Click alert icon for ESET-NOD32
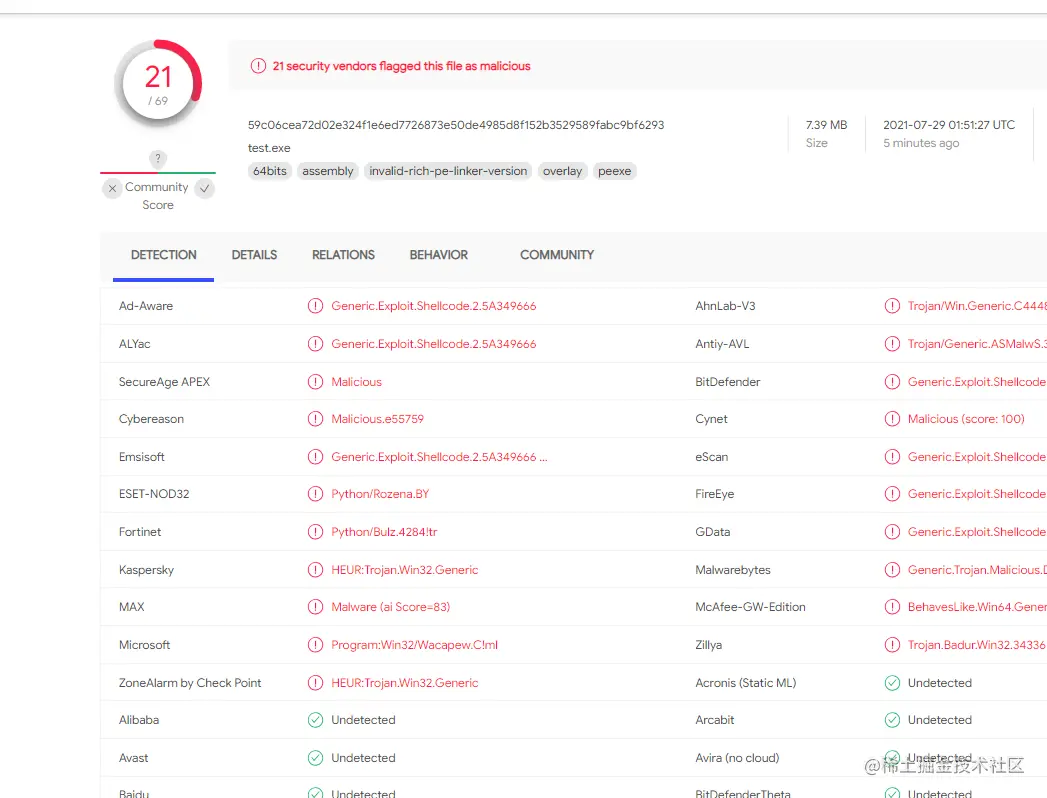Image resolution: width=1047 pixels, height=798 pixels. pos(315,493)
